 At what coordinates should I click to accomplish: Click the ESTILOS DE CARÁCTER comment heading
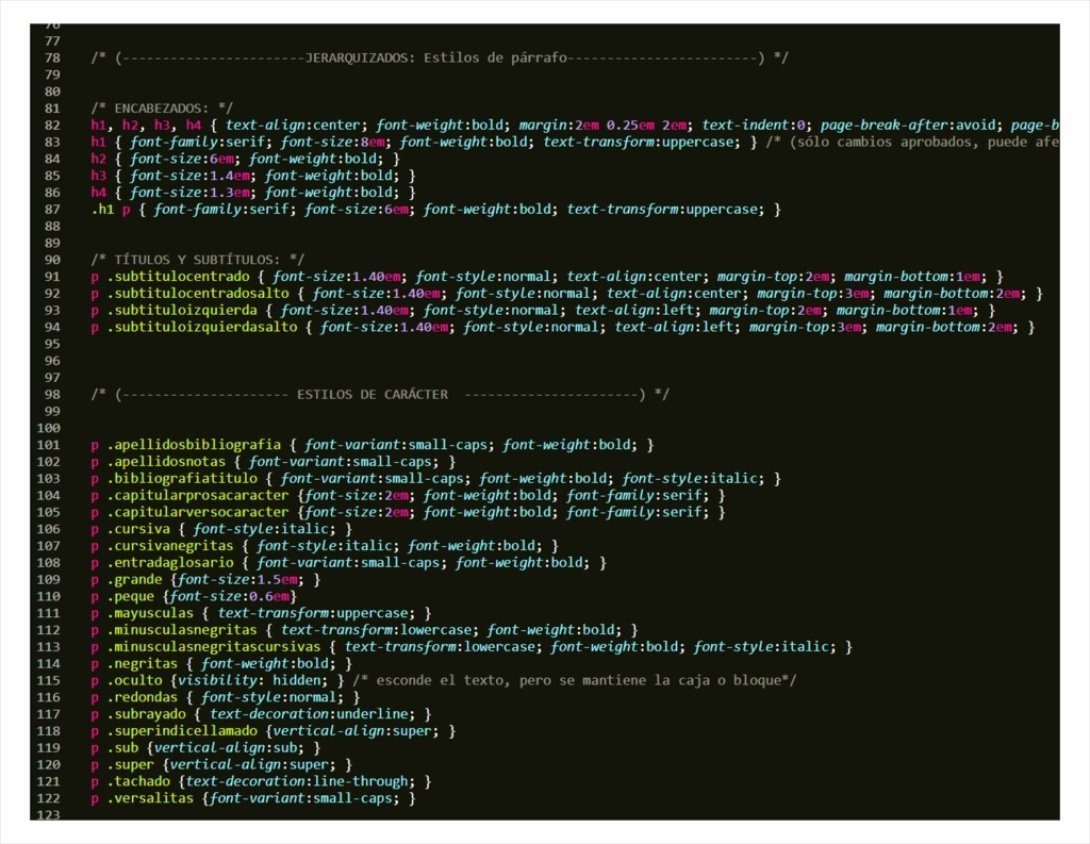pyautogui.click(x=380, y=394)
